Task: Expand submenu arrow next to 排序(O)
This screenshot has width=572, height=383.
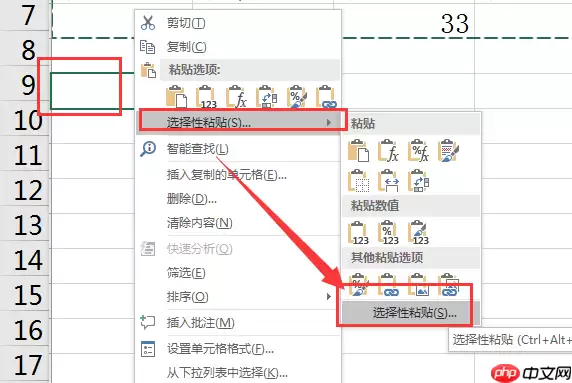Action: [329, 297]
